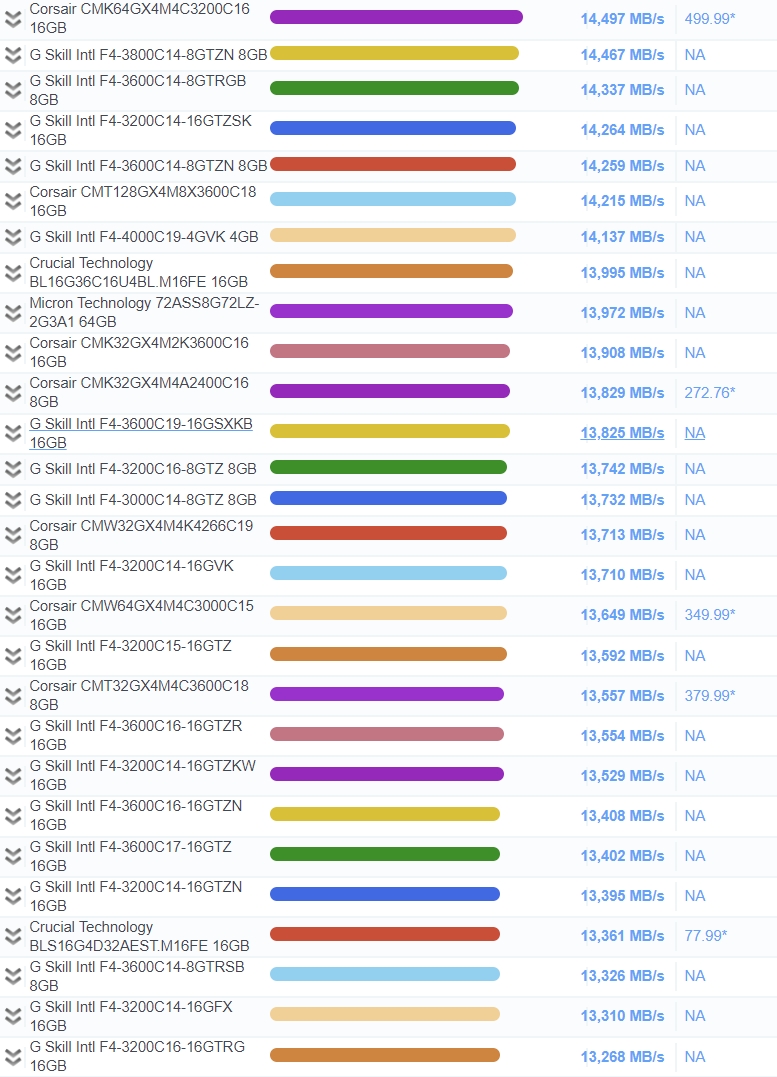The image size is (777, 1077).
Task: Expand the G Skill F4-3200C14-16GTZKW row chevron
Action: tap(13, 775)
